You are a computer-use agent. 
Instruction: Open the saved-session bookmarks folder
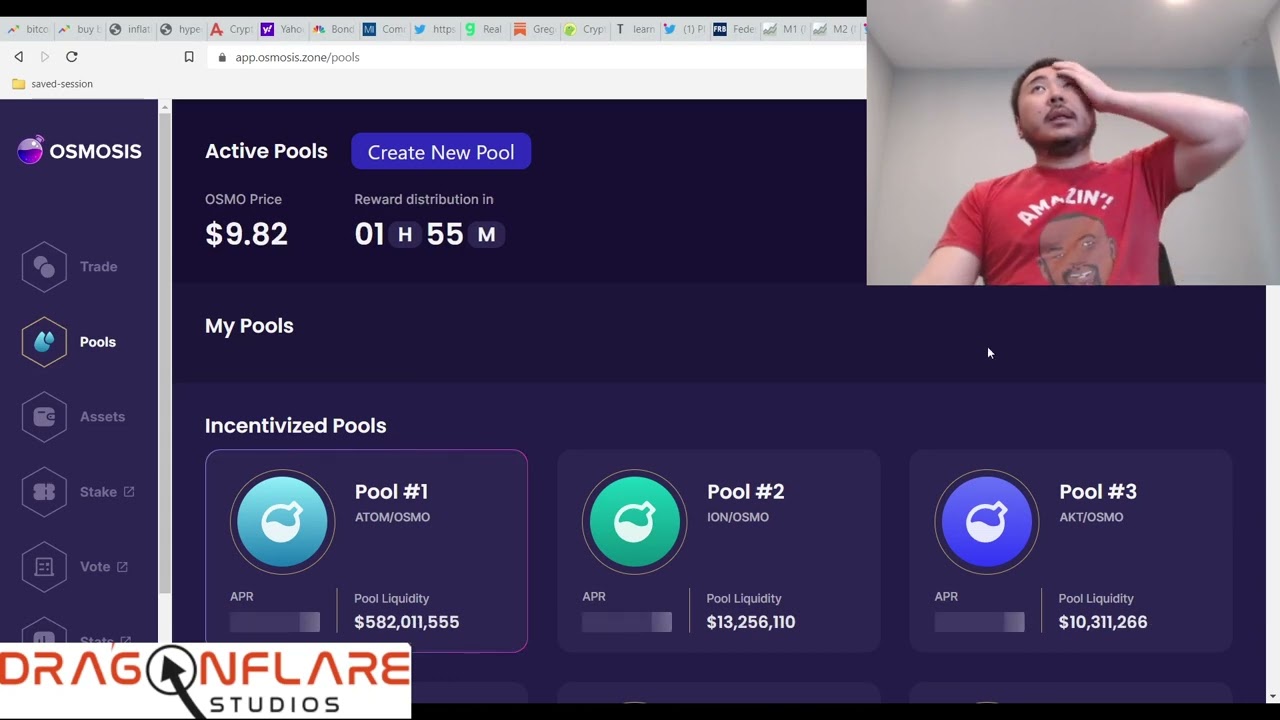tap(52, 84)
